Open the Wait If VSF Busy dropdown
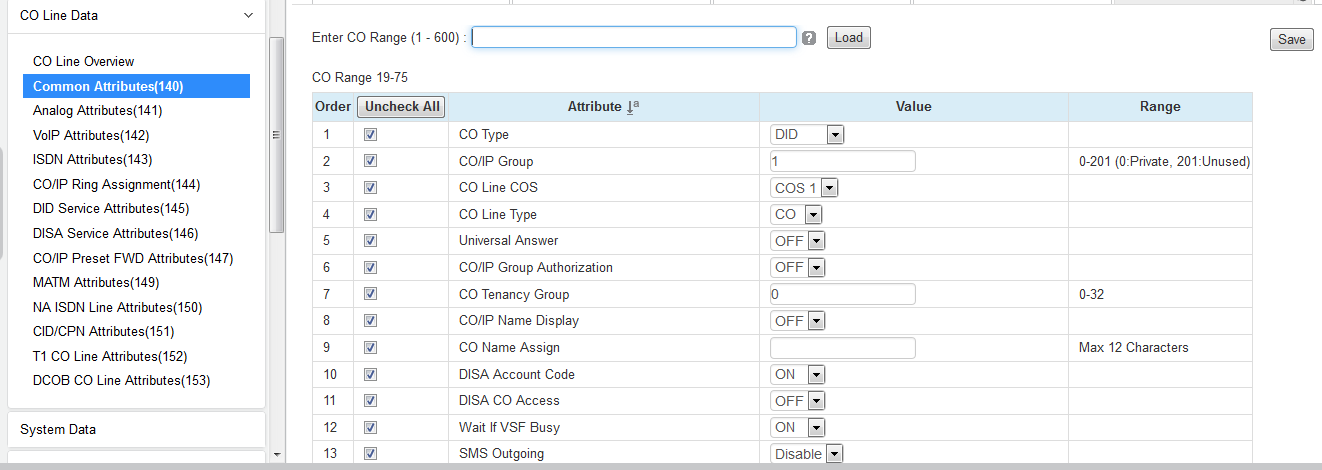This screenshot has width=1322, height=470. click(798, 427)
